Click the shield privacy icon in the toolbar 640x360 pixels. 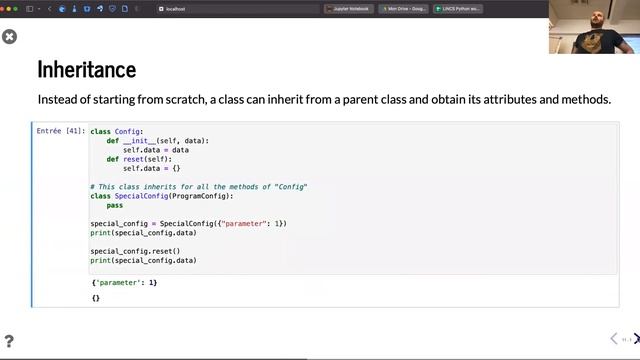coord(112,9)
